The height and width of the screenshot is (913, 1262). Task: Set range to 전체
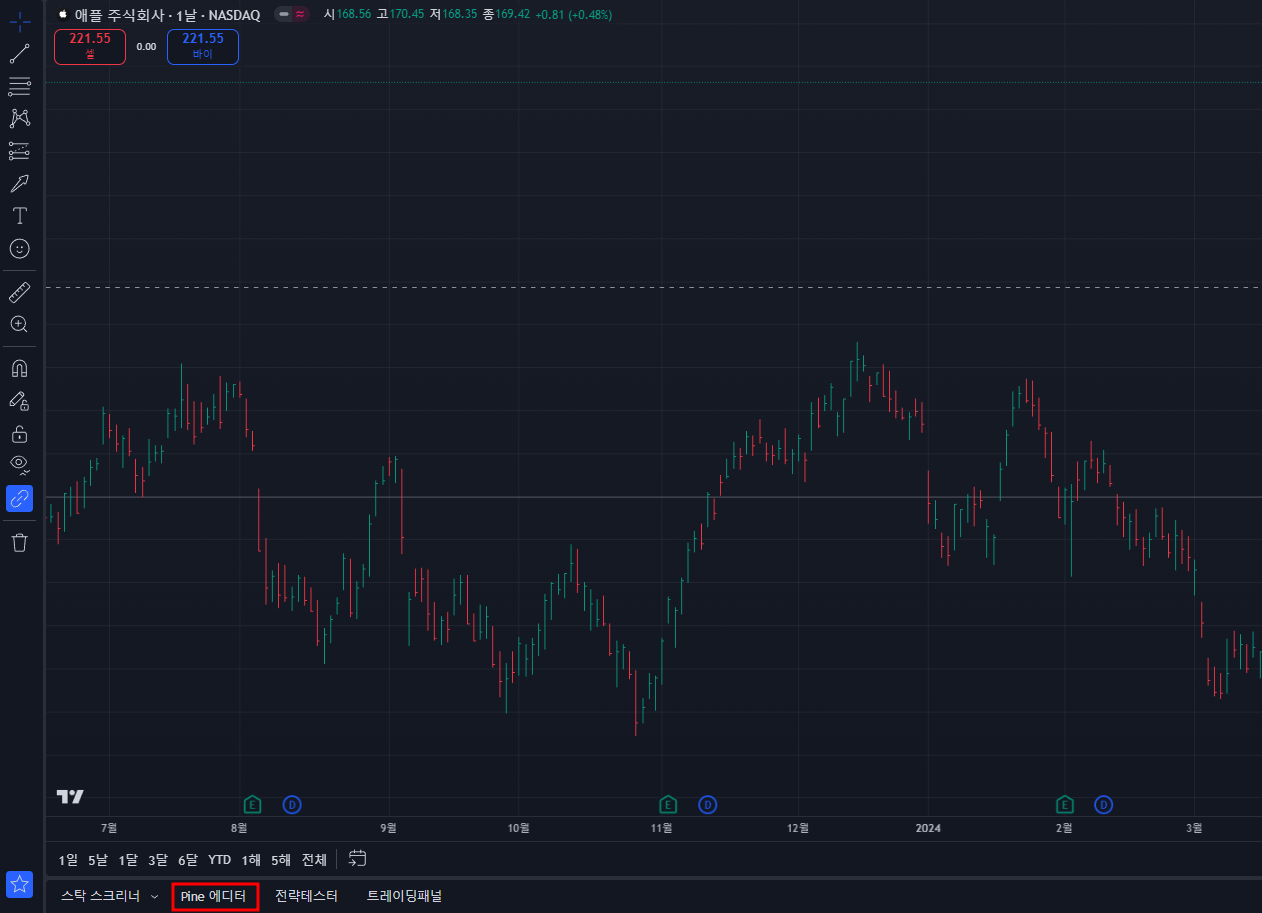(x=314, y=859)
